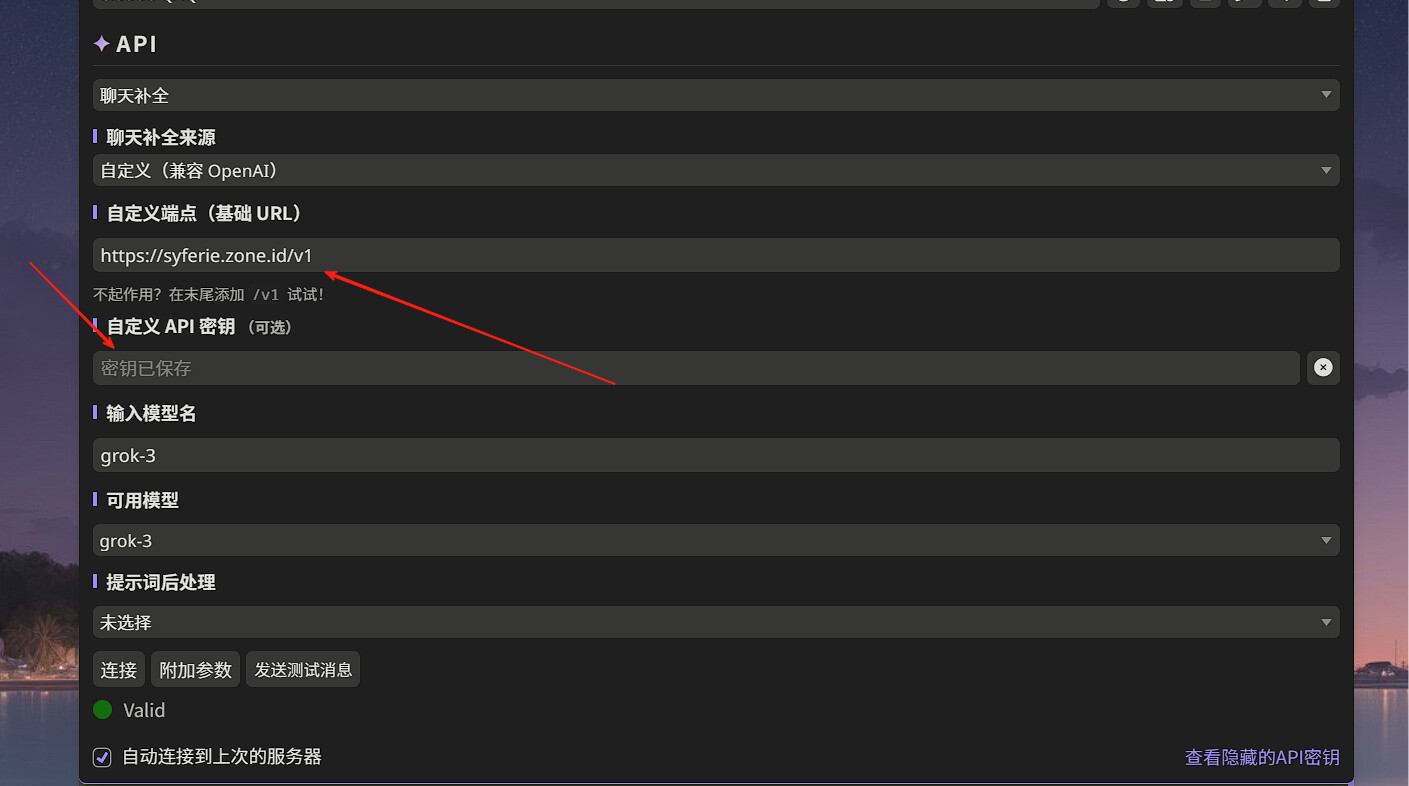This screenshot has width=1409, height=786.
Task: Focus the 输入模型名 field containing grok-3
Action: click(715, 455)
